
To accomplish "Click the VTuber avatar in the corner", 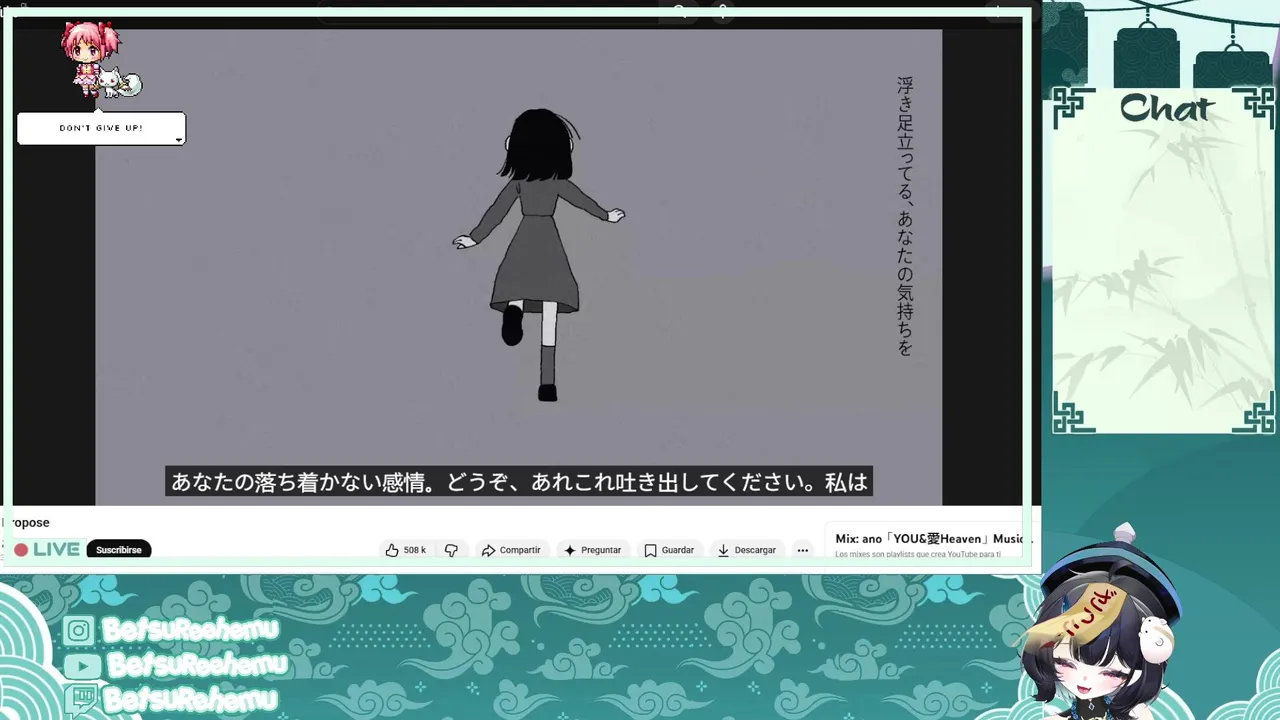I will (x=1100, y=625).
